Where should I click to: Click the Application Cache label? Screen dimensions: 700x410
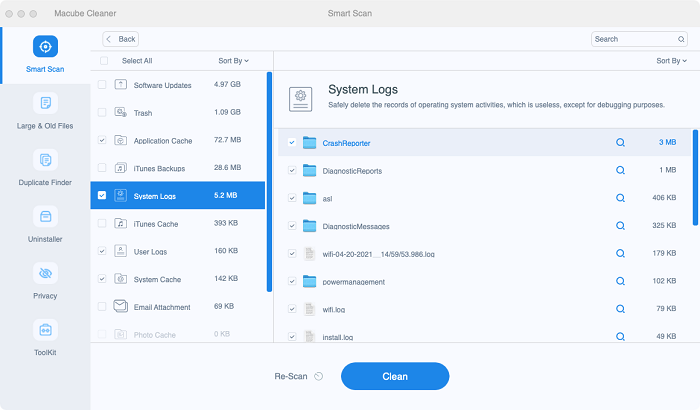pyautogui.click(x=163, y=141)
